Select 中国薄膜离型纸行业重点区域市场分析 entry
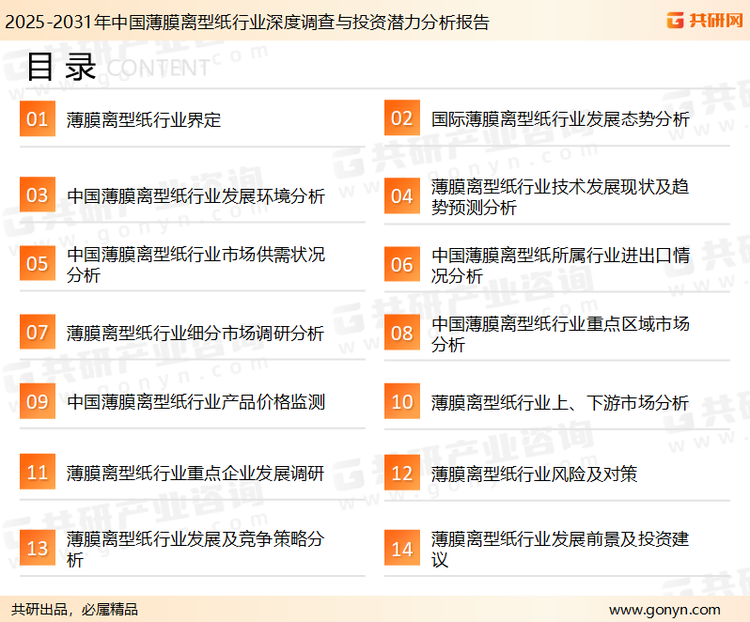Screen dimensions: 750x622 point(560,333)
